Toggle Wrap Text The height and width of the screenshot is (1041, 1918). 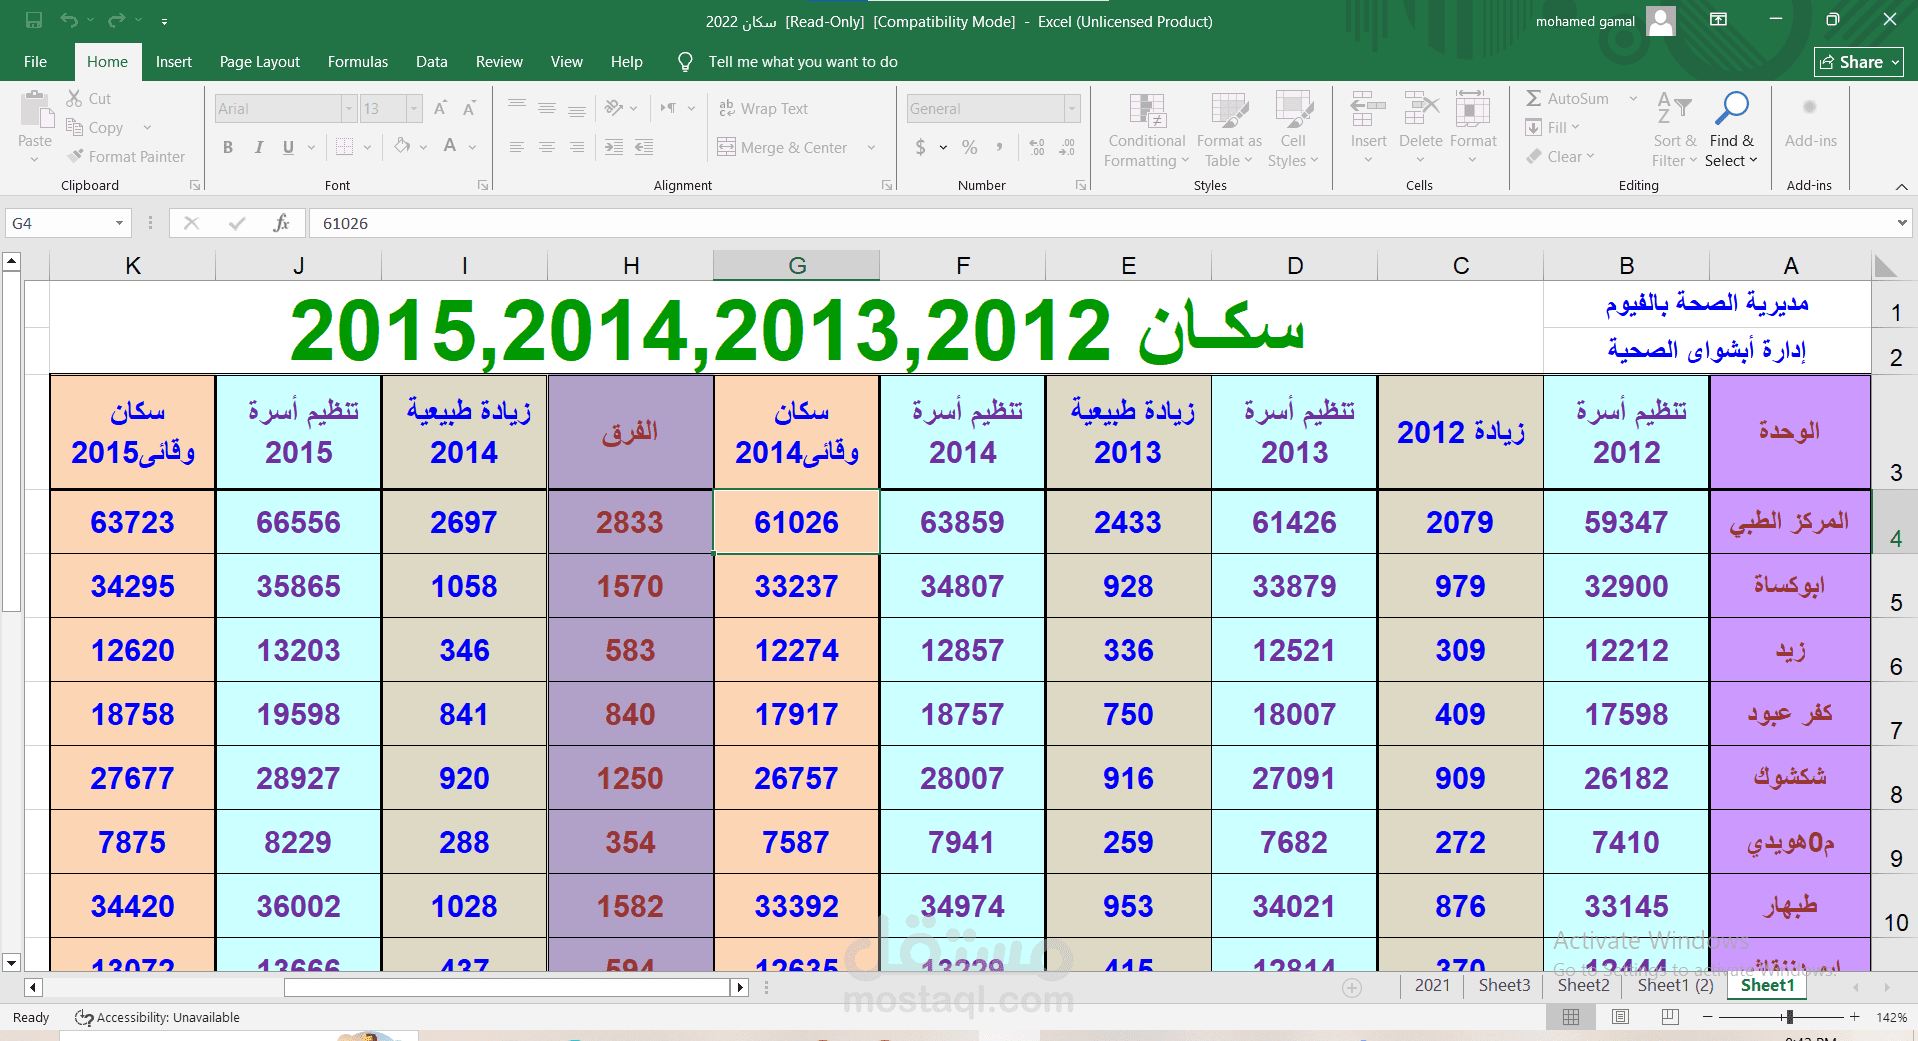(x=763, y=108)
